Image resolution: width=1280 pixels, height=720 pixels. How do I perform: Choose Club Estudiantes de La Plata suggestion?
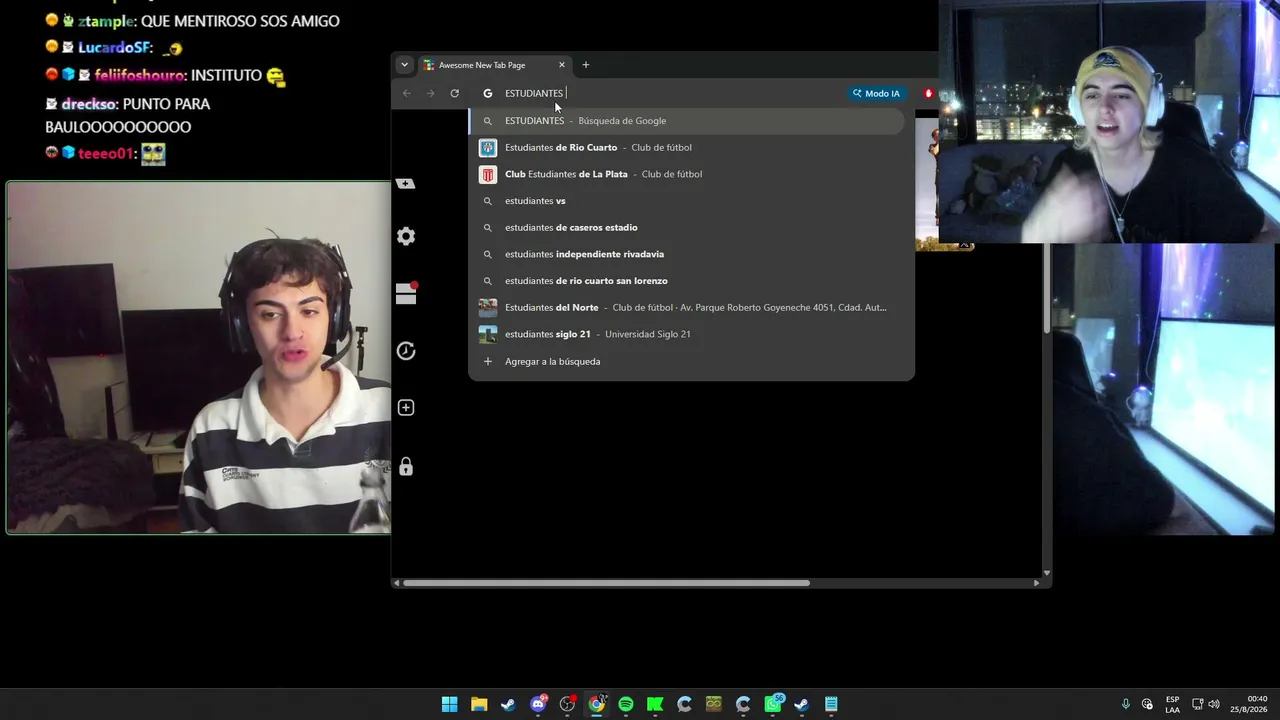coord(687,174)
